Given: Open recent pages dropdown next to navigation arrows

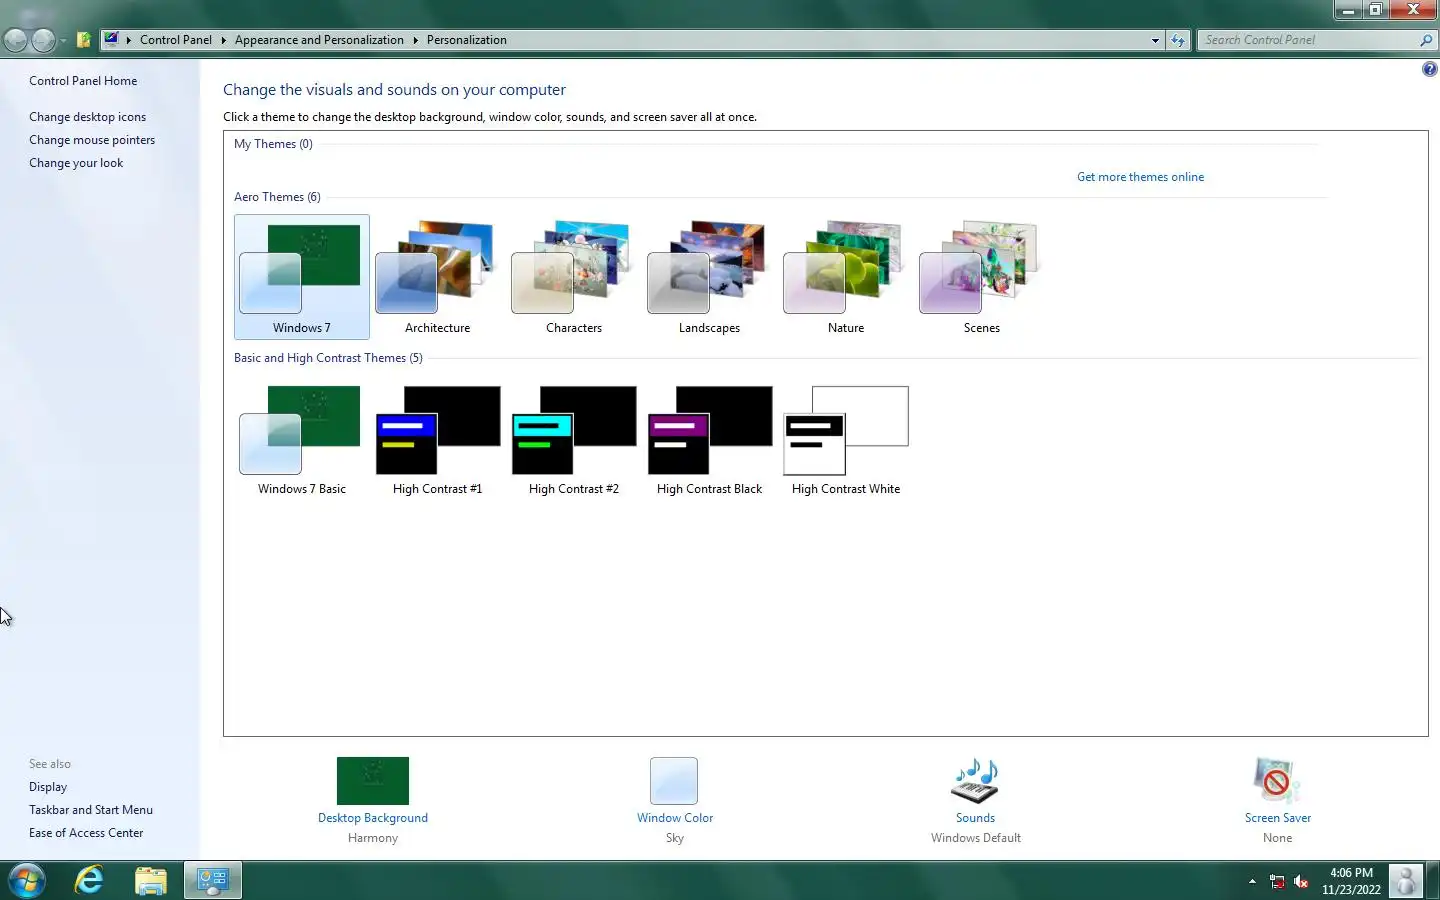Looking at the screenshot, I should [x=63, y=41].
